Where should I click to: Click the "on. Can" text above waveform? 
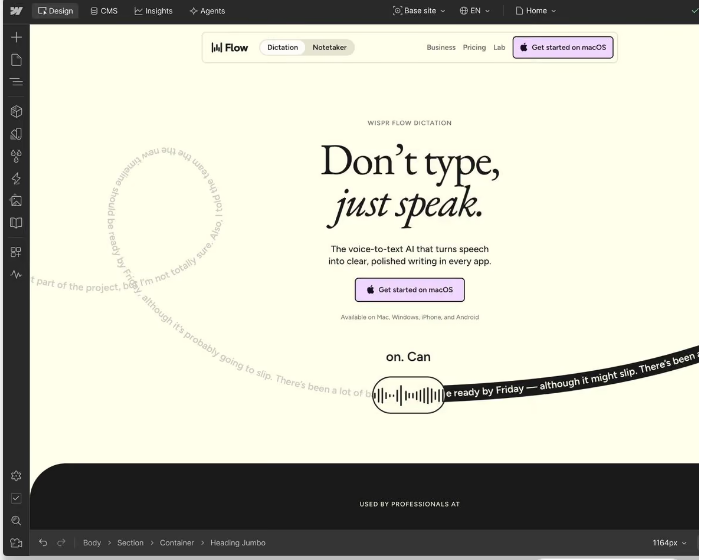pyautogui.click(x=408, y=357)
